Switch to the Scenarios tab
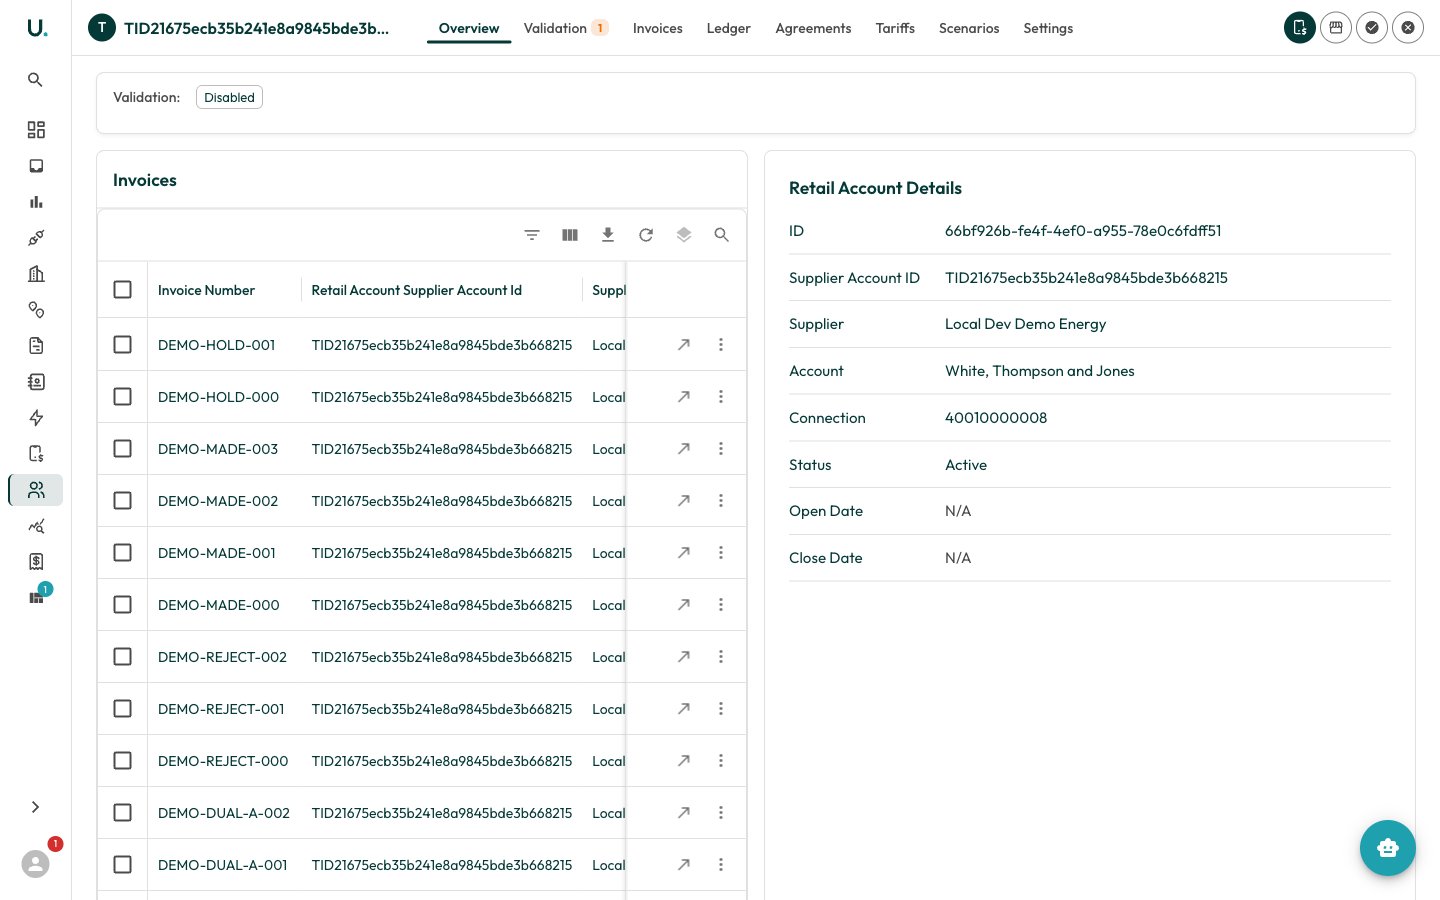The image size is (1440, 900). (969, 28)
